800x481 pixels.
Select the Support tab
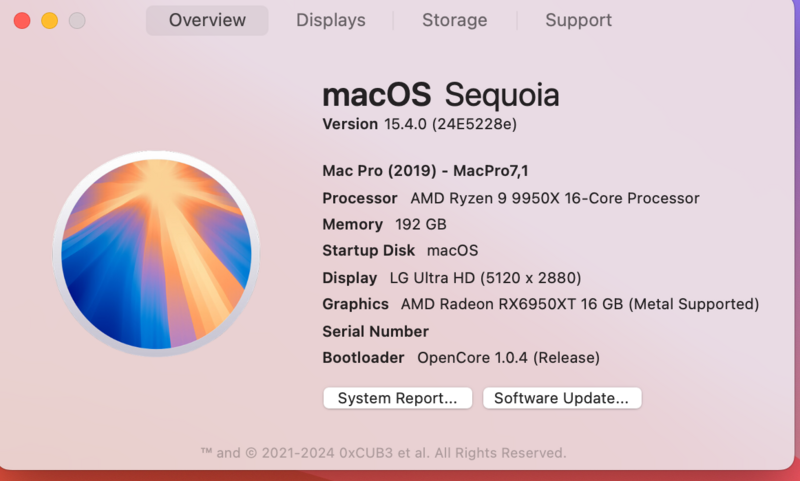578,20
